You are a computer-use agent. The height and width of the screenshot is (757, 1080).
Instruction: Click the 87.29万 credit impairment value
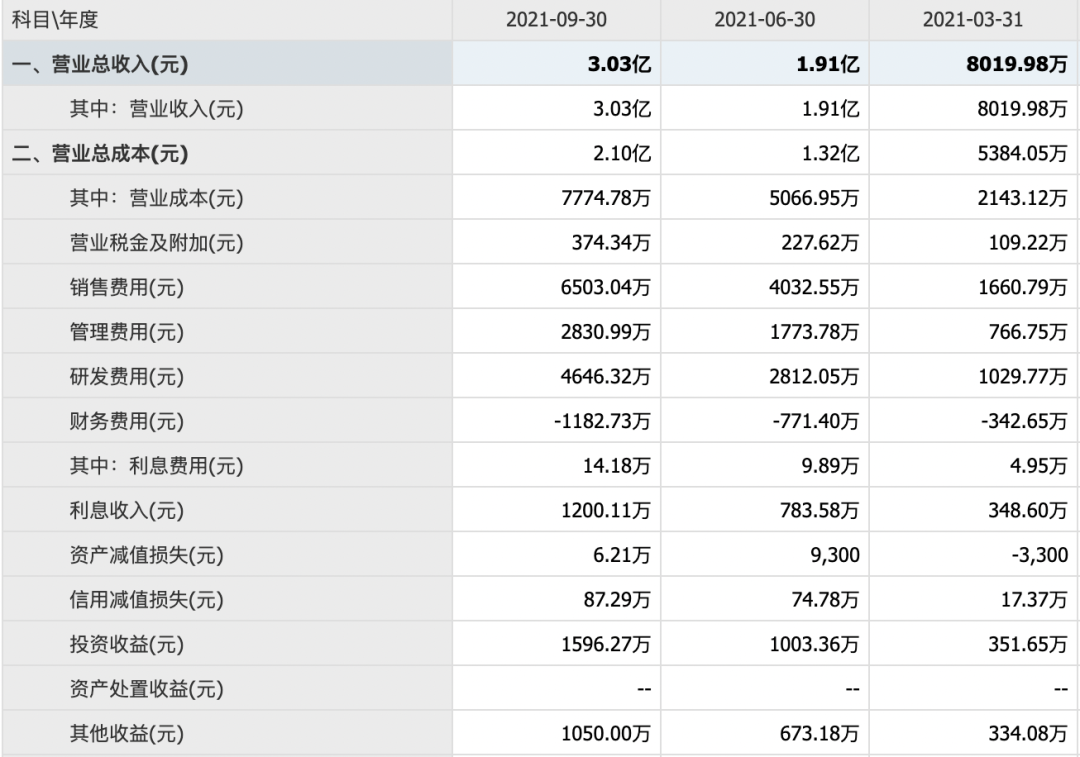[x=617, y=599]
